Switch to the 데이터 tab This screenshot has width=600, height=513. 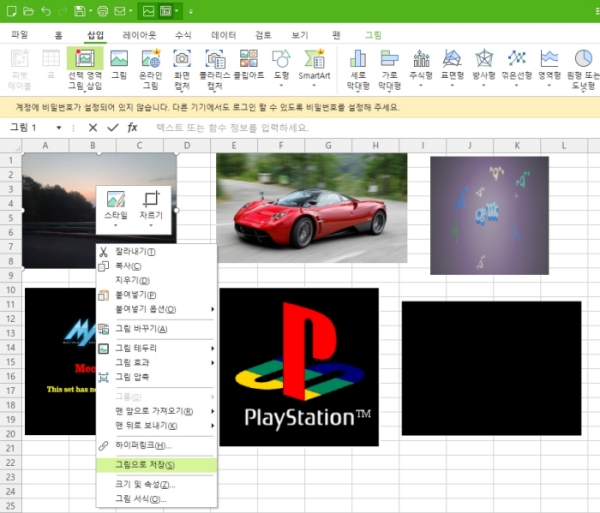point(223,35)
